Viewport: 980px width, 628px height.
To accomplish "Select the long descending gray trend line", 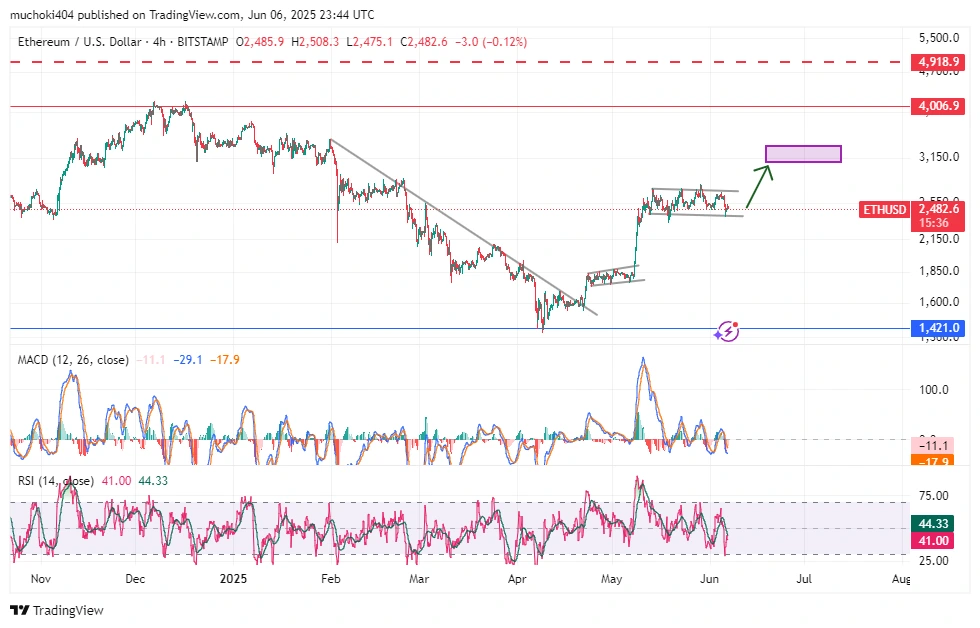I will pos(460,225).
